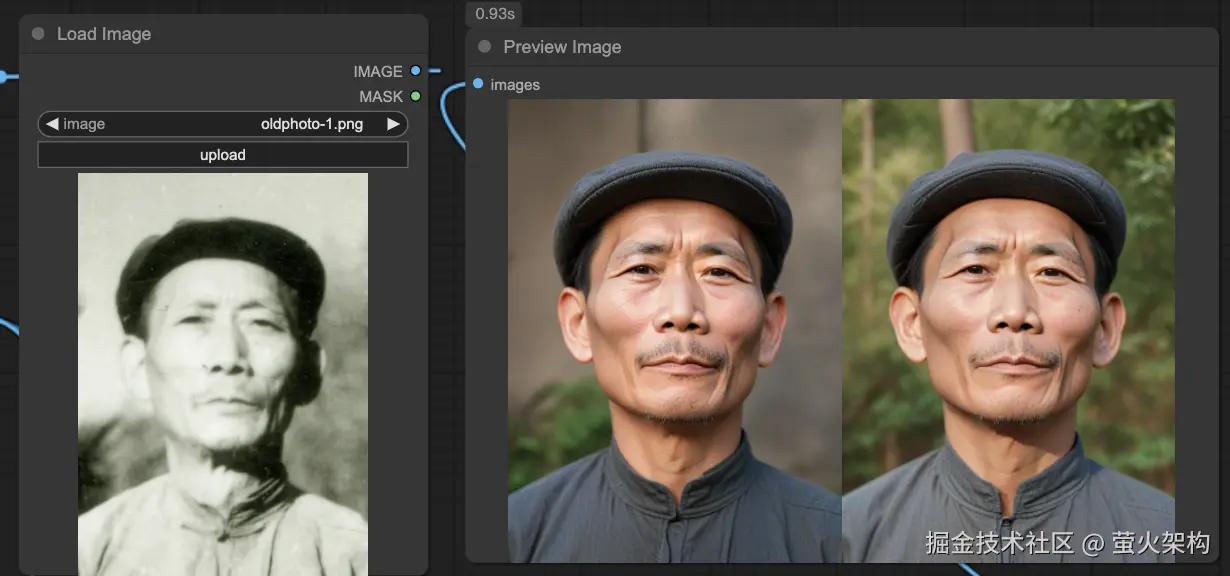Click the "image" label in the file selector
This screenshot has height=576, width=1230.
(84, 124)
